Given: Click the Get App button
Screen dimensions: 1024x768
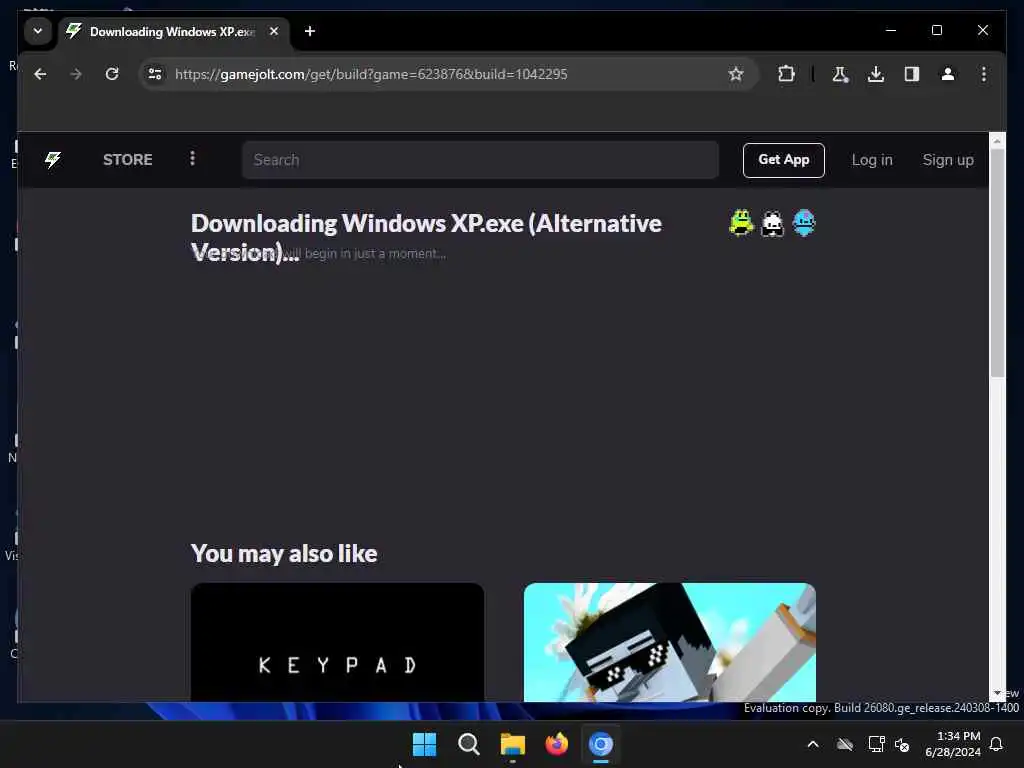Looking at the screenshot, I should click(783, 160).
